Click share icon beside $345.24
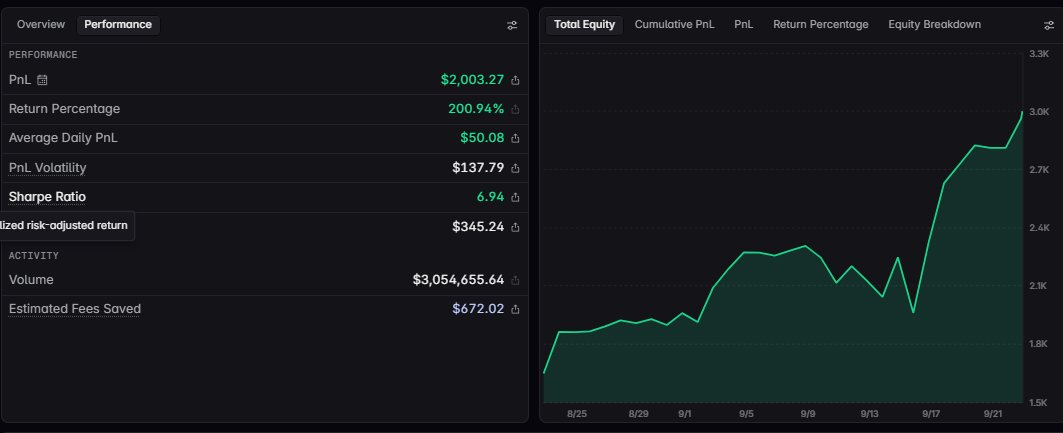The width and height of the screenshot is (1063, 433). [x=515, y=227]
